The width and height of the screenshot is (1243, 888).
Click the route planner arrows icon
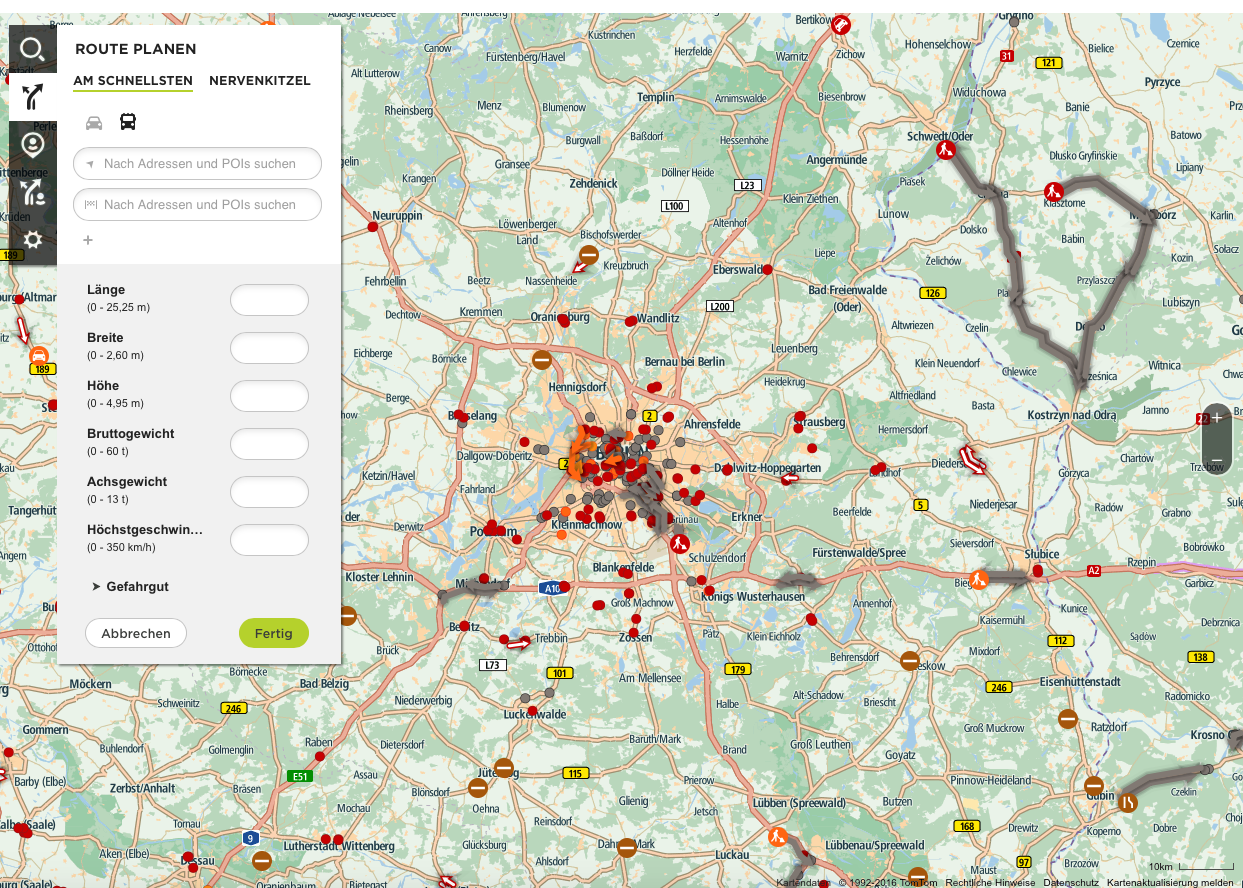tap(33, 97)
